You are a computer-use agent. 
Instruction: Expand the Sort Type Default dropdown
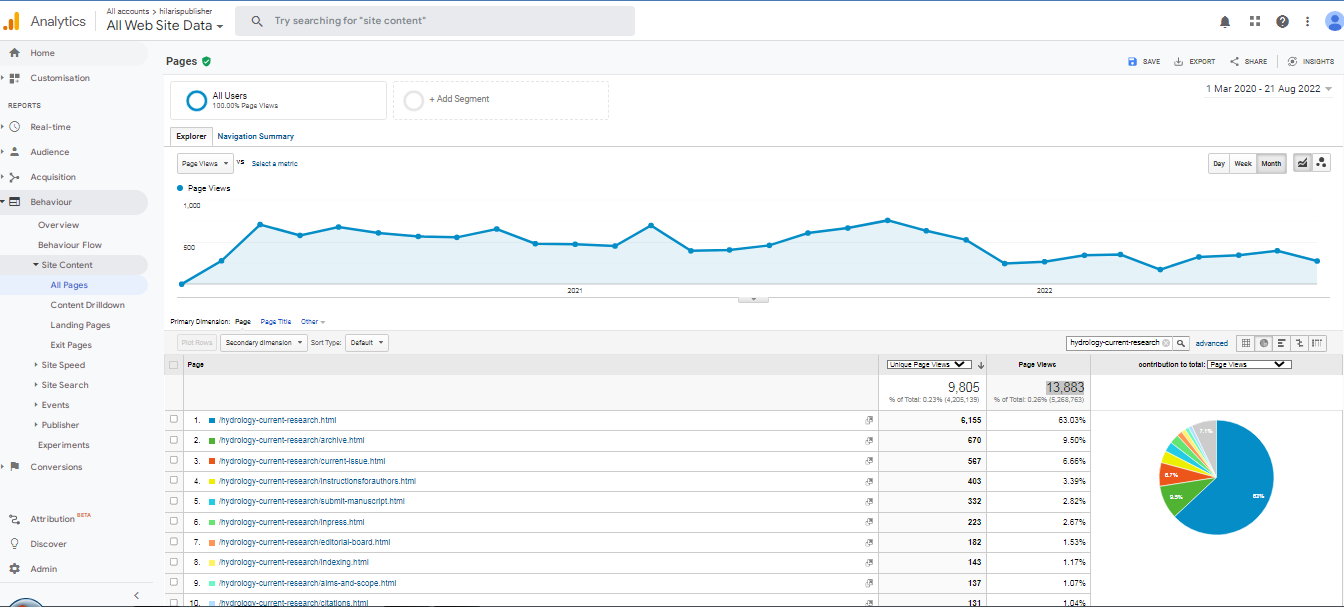[x=366, y=343]
